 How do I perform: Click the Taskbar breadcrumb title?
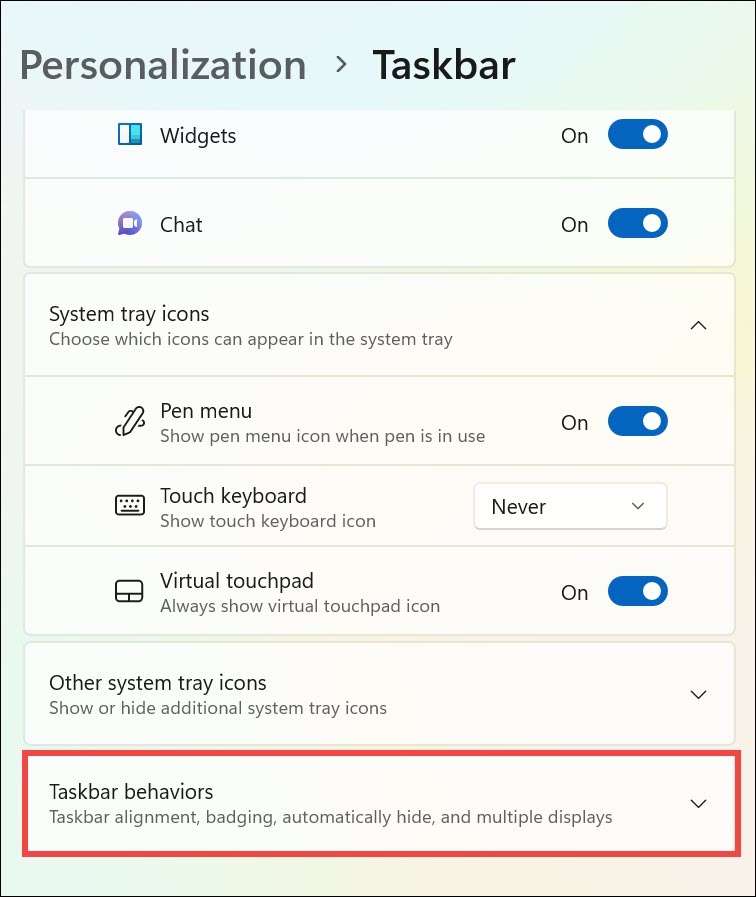pos(444,66)
